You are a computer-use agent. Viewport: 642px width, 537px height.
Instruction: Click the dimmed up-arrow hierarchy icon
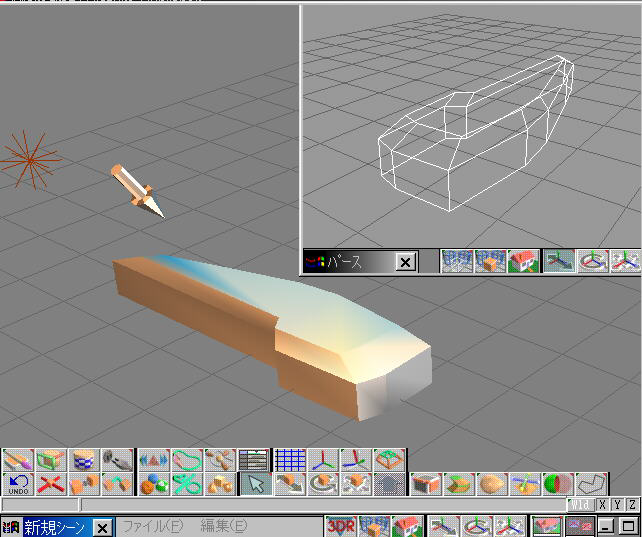point(389,484)
